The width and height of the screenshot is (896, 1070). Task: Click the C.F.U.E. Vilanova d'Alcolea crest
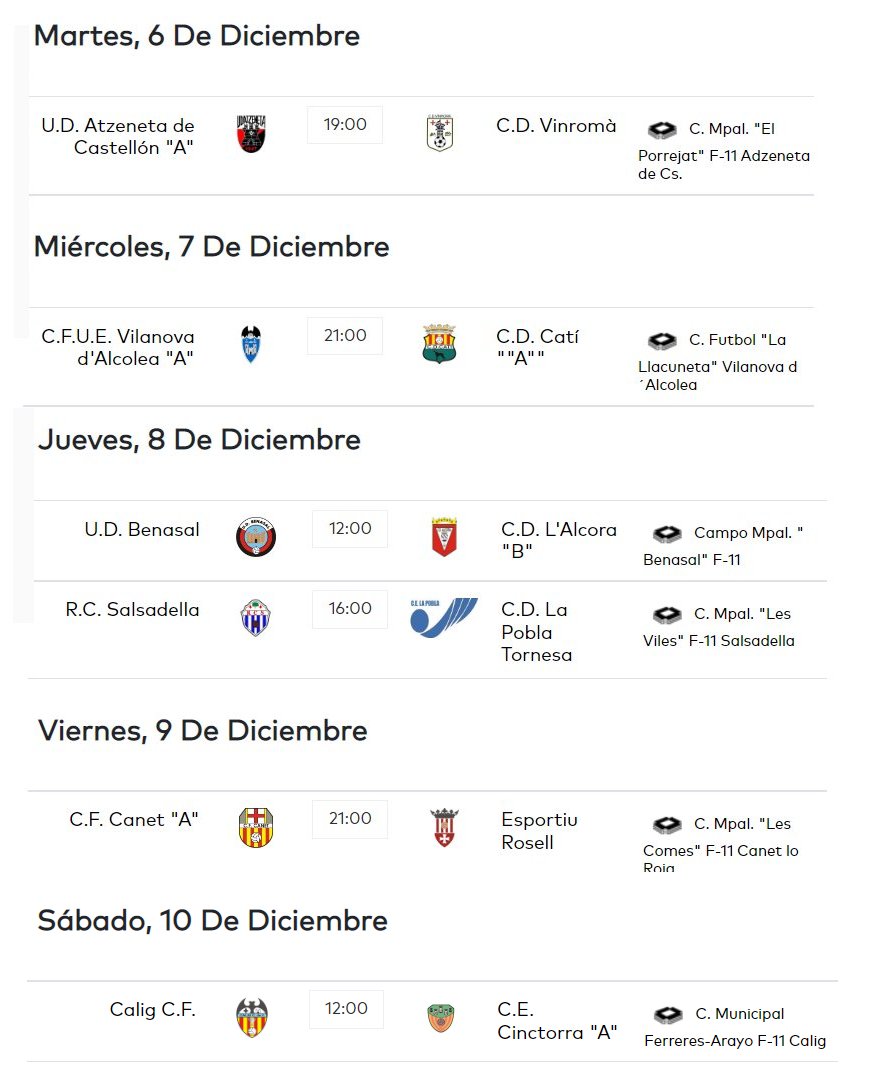click(x=250, y=345)
